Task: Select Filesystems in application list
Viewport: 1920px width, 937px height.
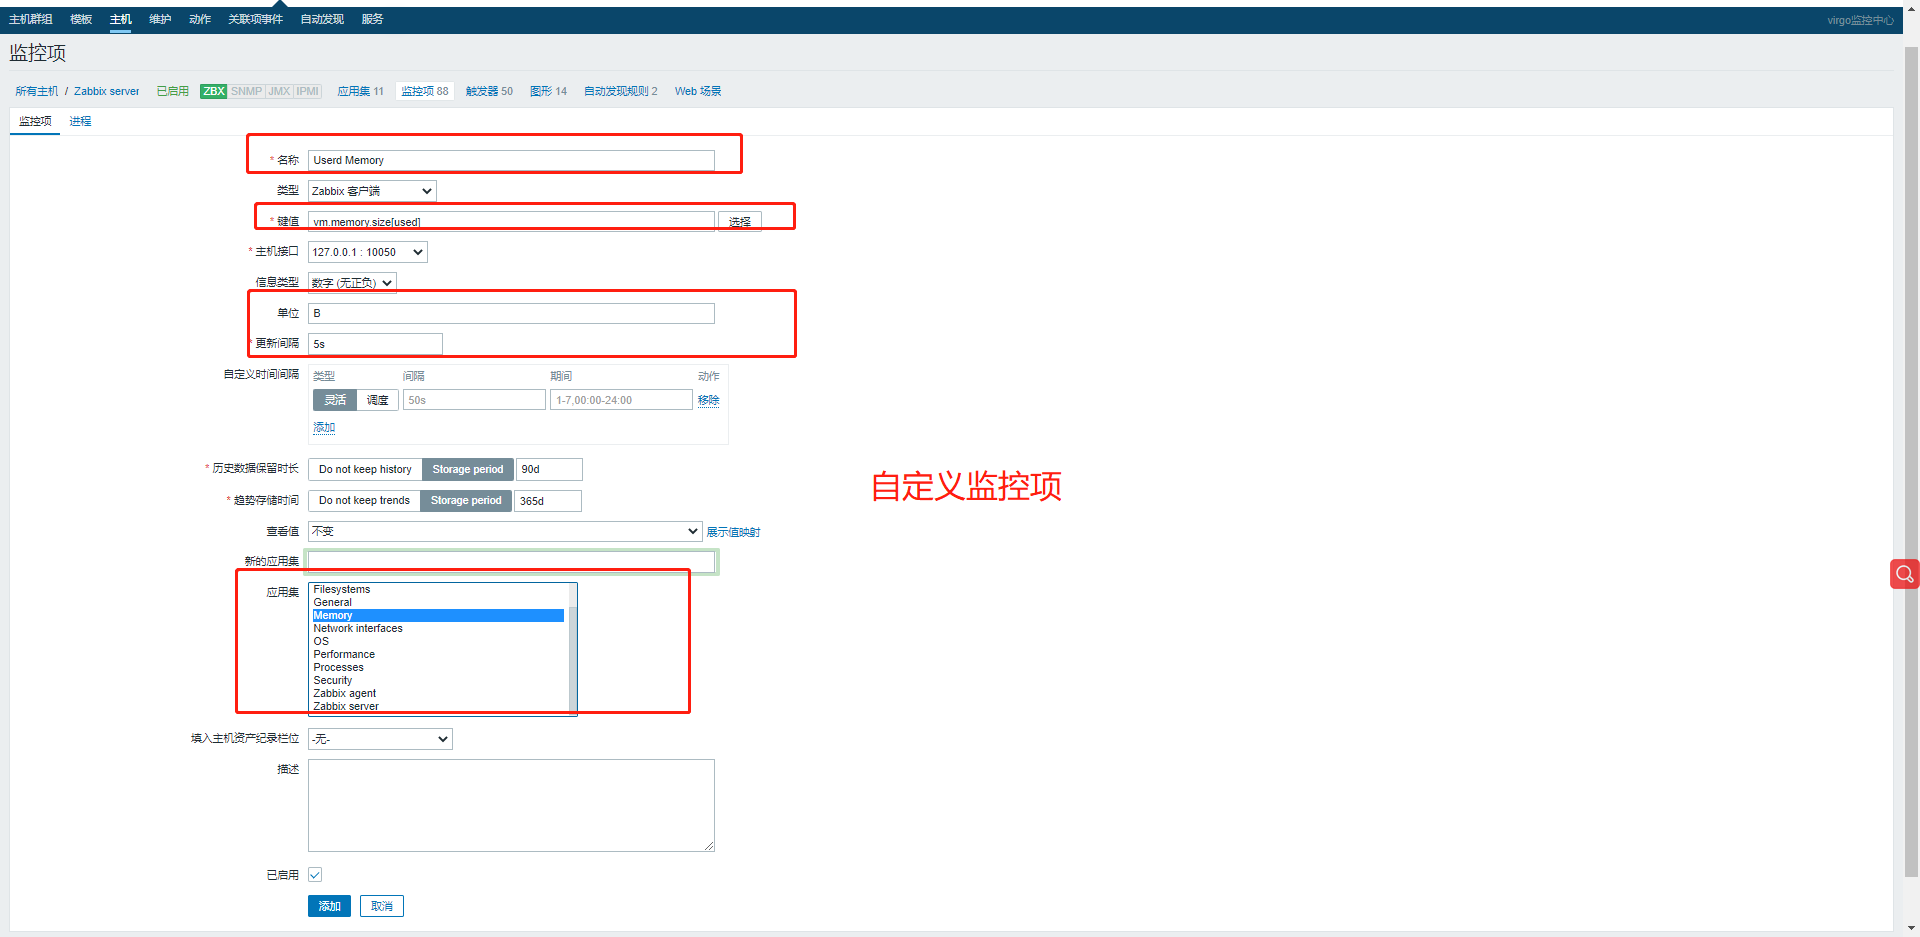Action: 438,590
